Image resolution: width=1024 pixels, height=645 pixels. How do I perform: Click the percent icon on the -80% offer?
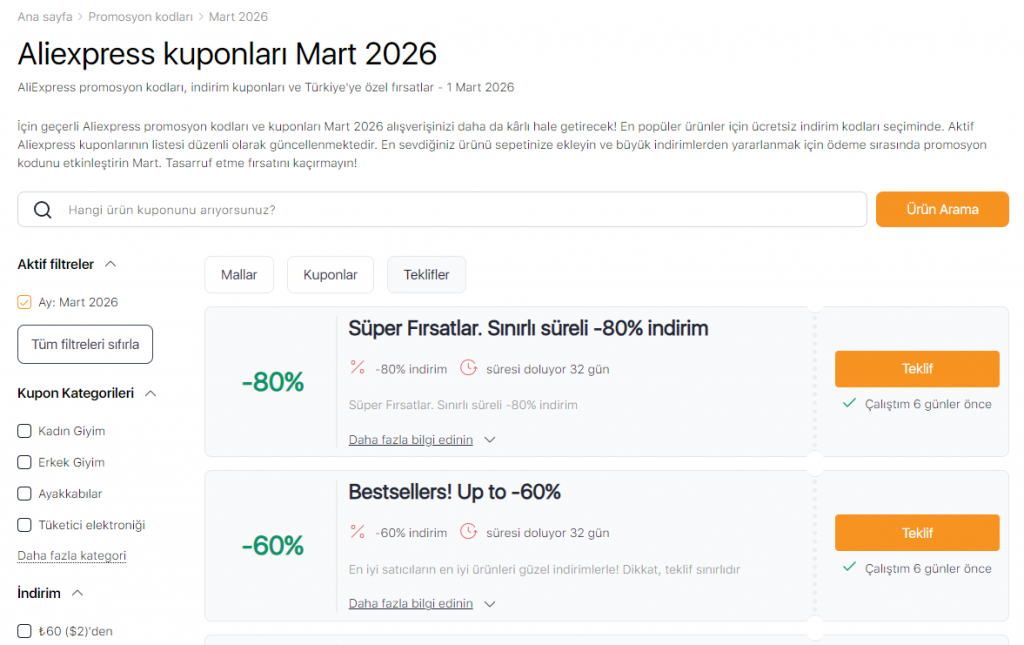pos(357,367)
